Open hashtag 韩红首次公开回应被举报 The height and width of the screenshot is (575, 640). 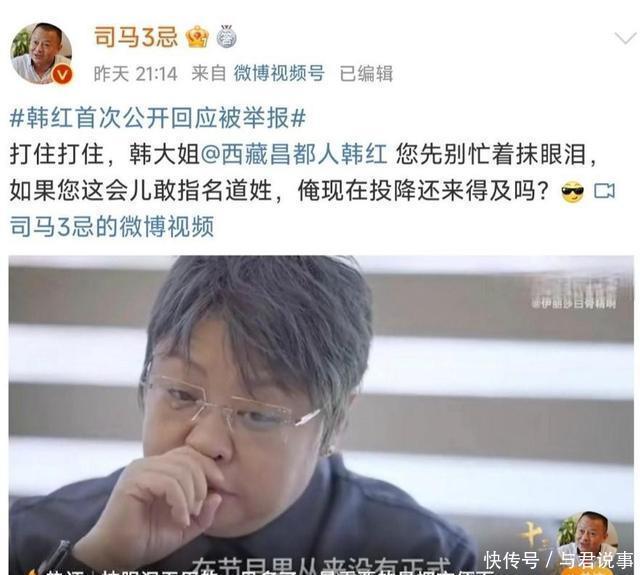[158, 118]
